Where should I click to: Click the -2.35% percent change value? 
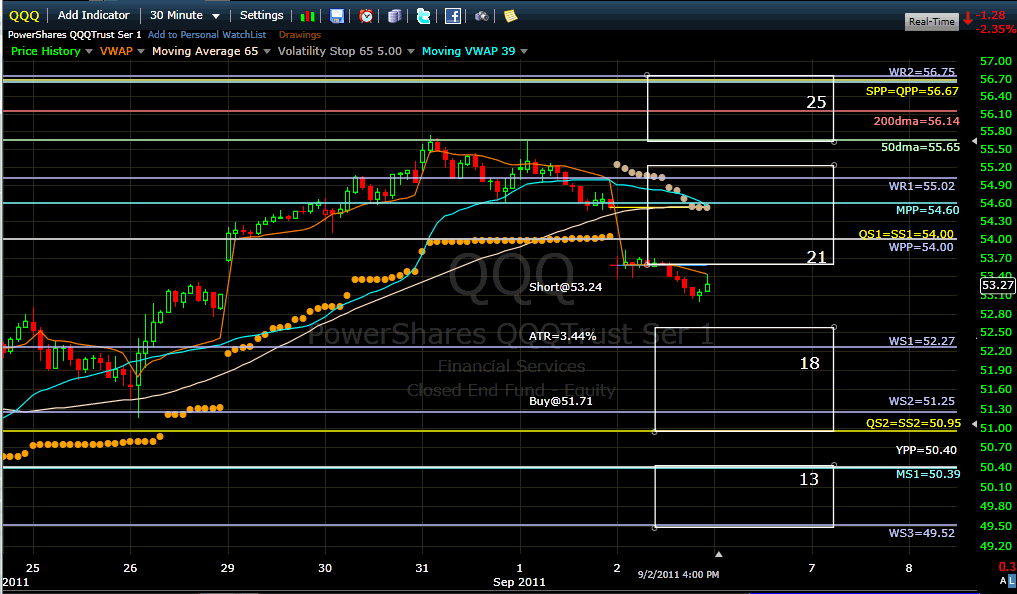pos(996,29)
